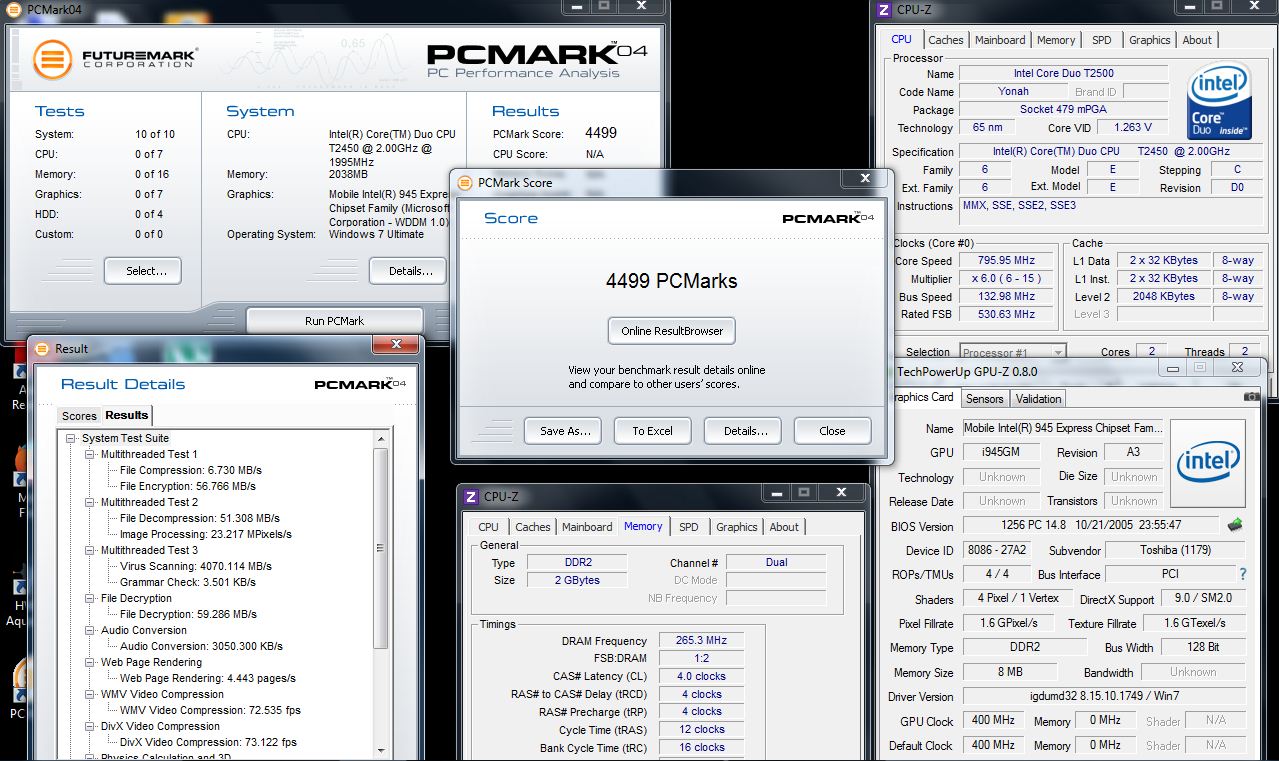This screenshot has height=761, width=1279.
Task: Collapse the Multithreaded Test 3 node
Action: point(90,550)
